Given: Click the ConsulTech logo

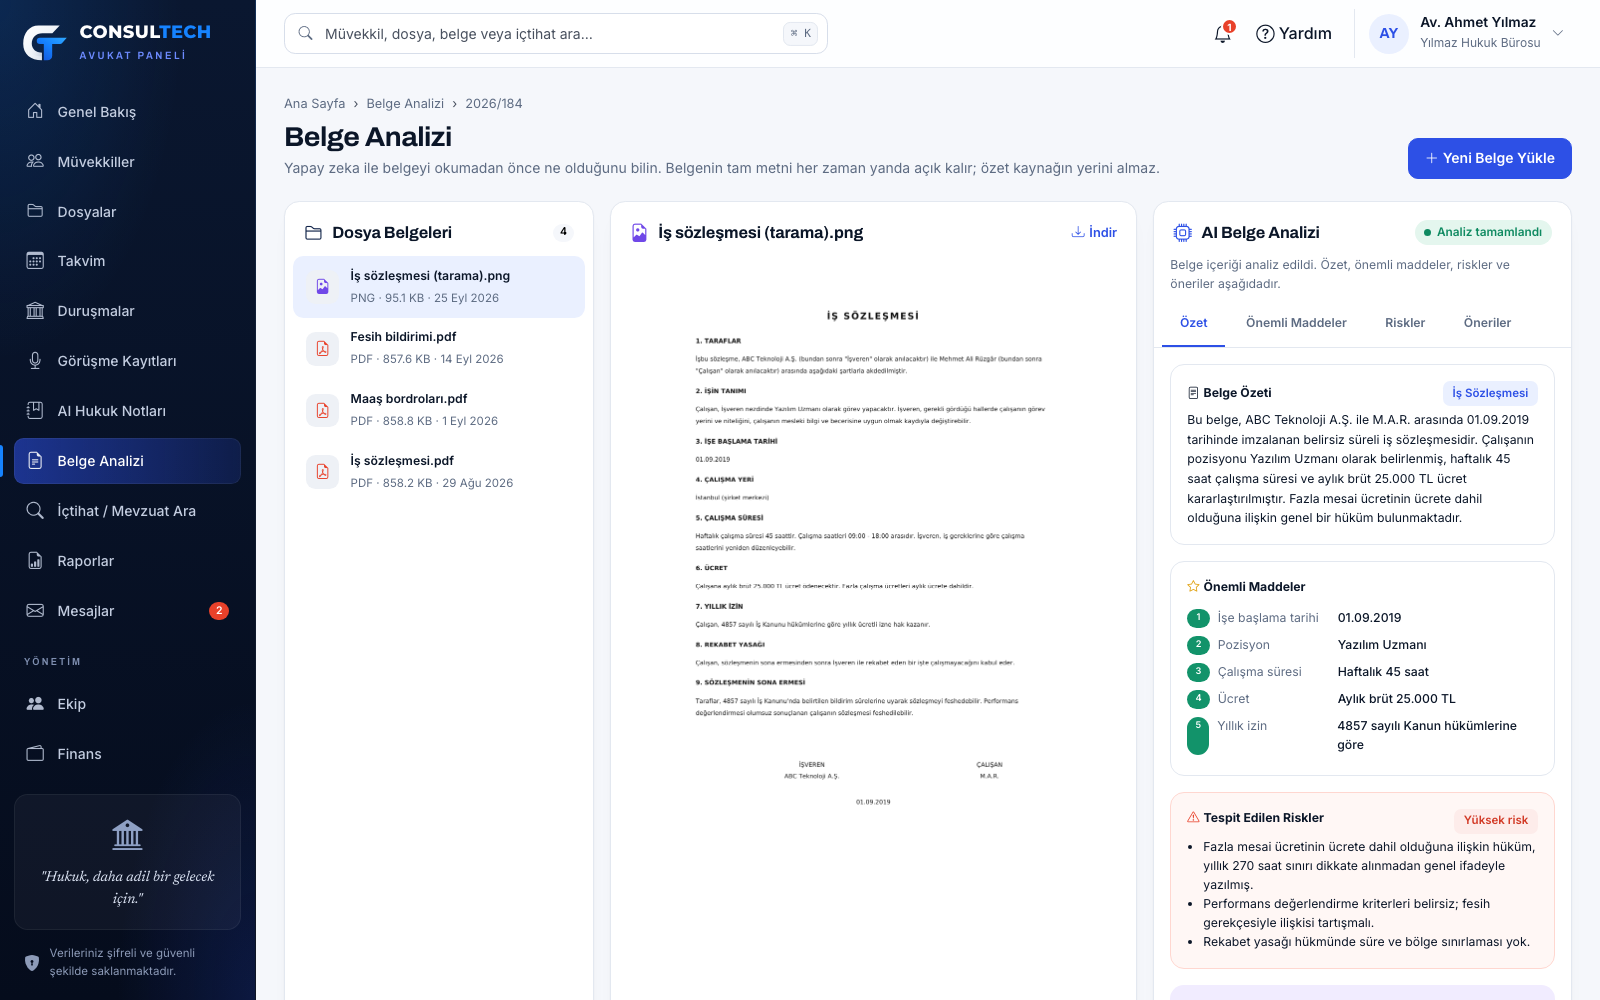Looking at the screenshot, I should pyautogui.click(x=118, y=41).
